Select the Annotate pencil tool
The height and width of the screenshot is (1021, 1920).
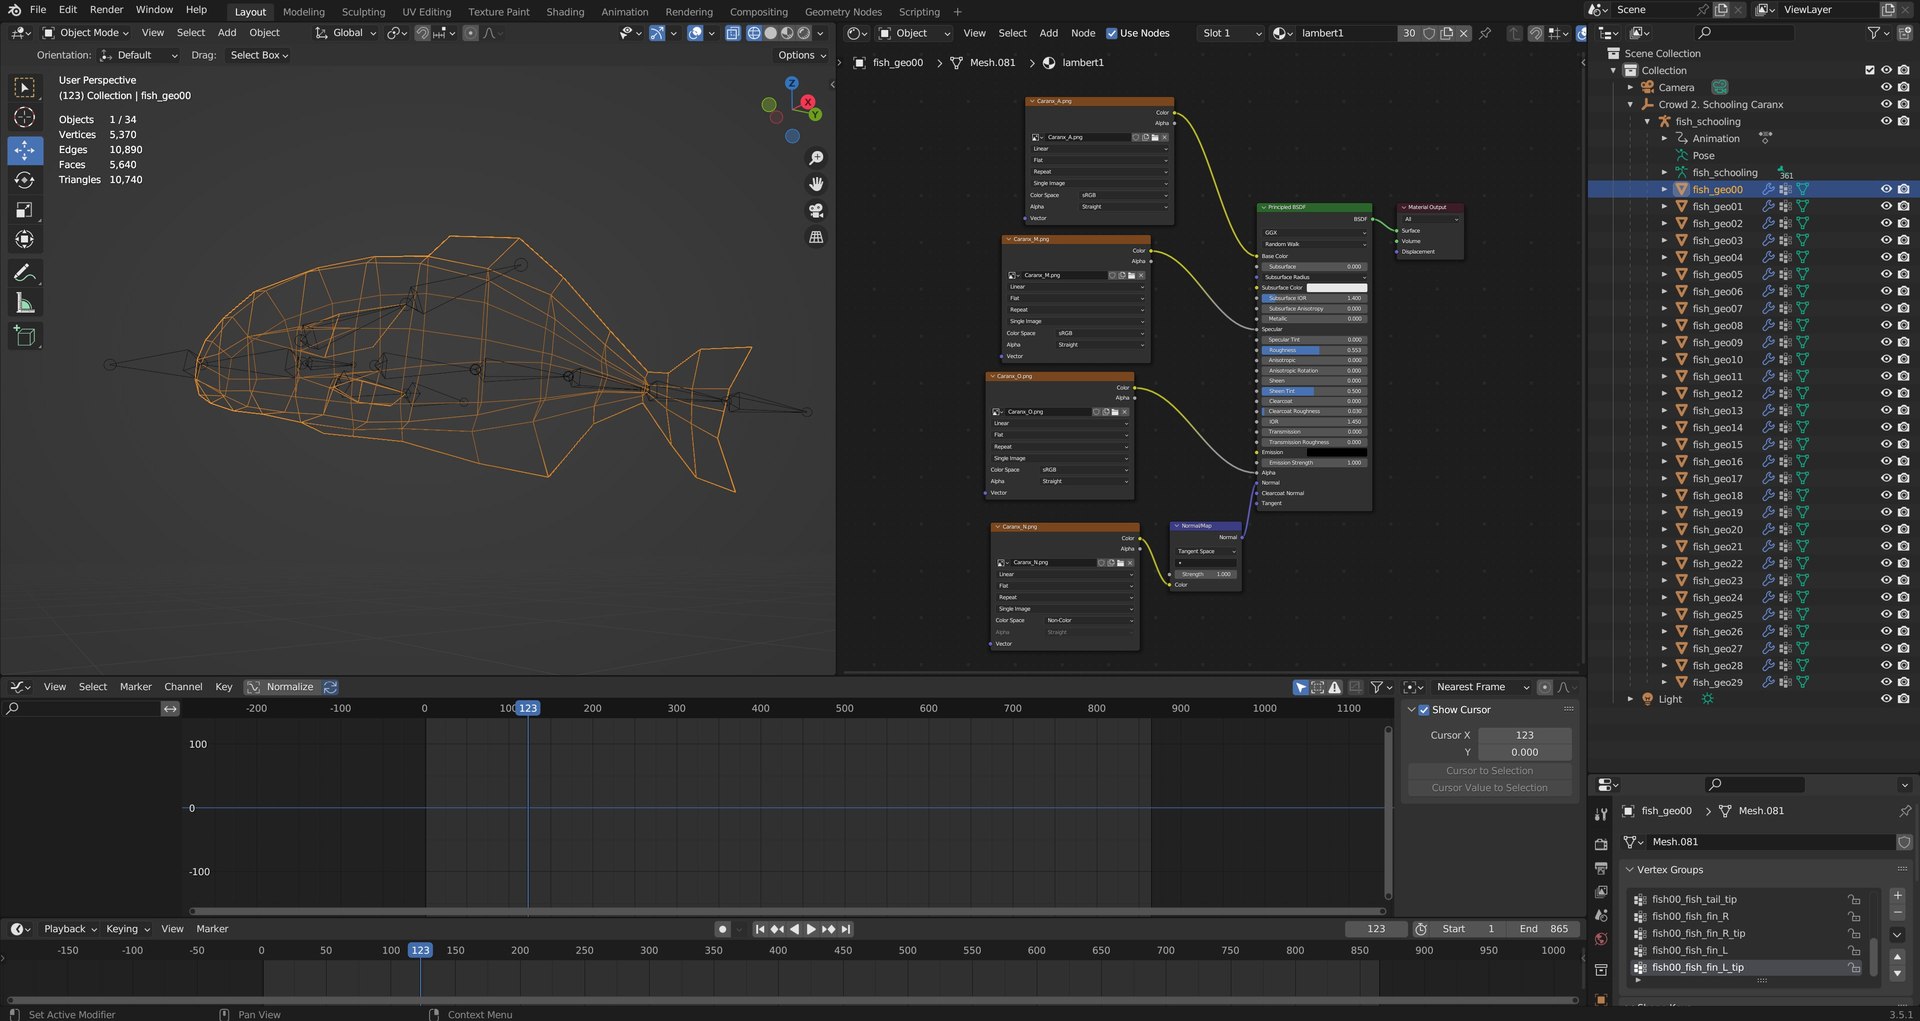tap(25, 273)
